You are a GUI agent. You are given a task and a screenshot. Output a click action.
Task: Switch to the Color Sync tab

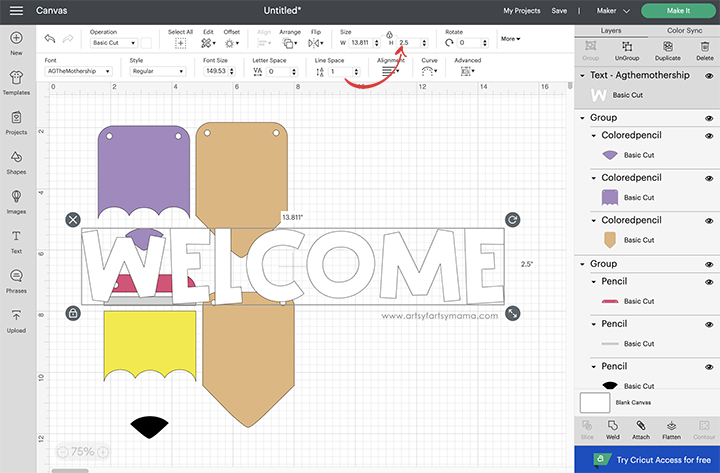click(x=684, y=31)
